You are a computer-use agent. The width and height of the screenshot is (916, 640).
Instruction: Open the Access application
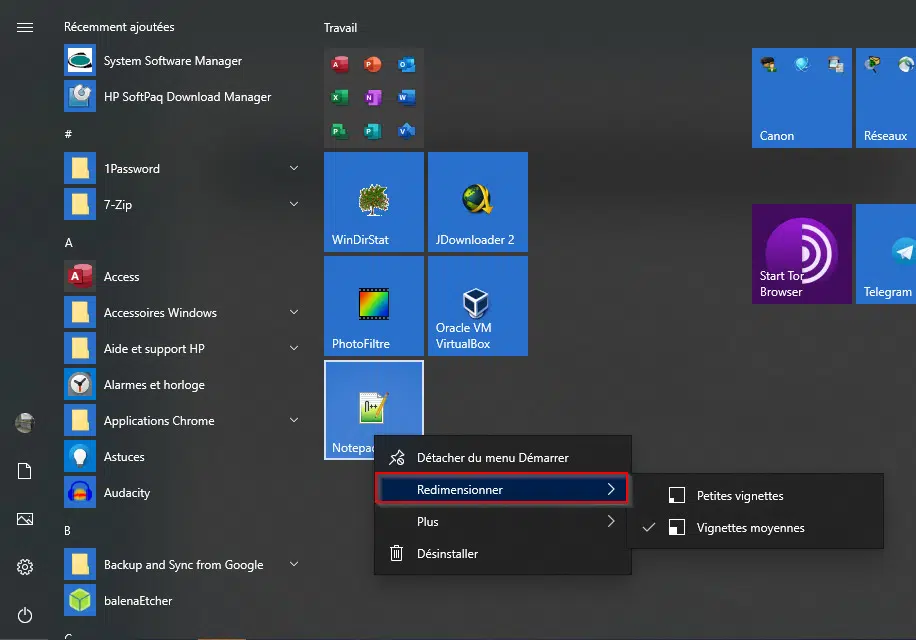point(181,277)
